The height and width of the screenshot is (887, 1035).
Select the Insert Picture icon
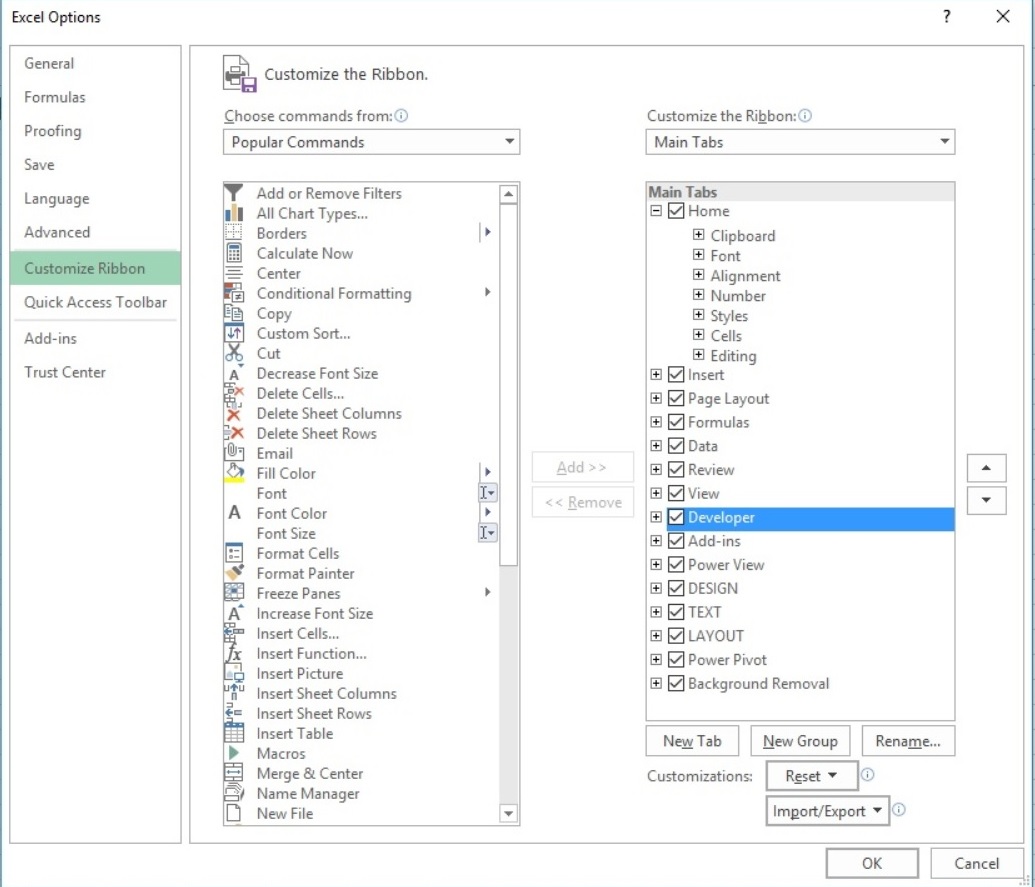(x=234, y=673)
